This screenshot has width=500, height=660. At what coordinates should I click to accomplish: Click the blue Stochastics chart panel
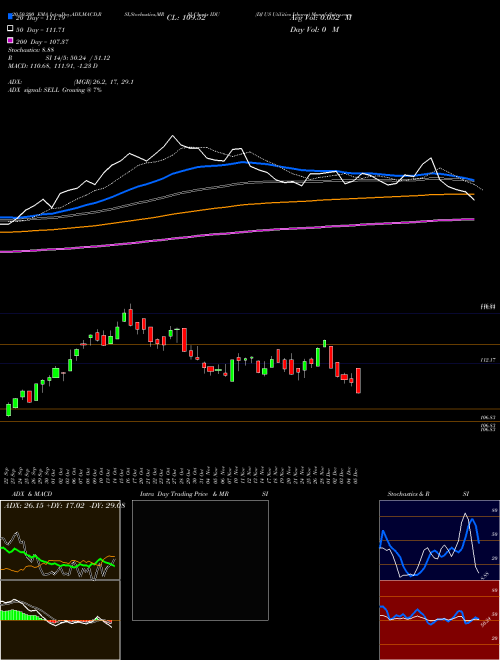(439, 540)
